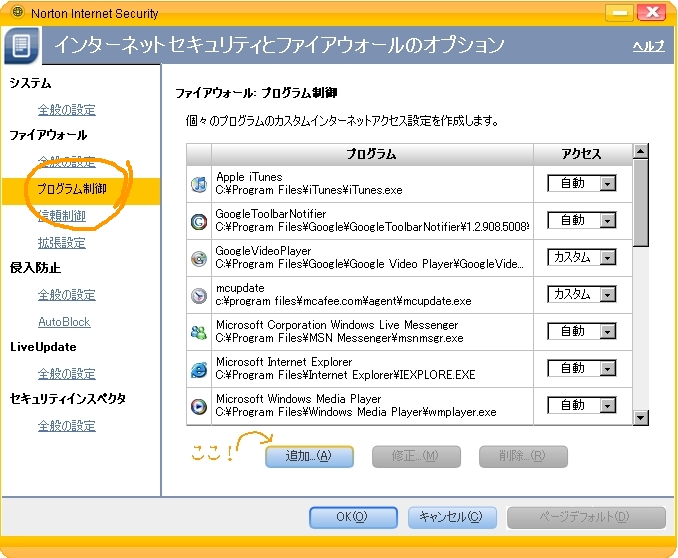
Task: Select the Windows Media Player icon
Action: click(198, 406)
